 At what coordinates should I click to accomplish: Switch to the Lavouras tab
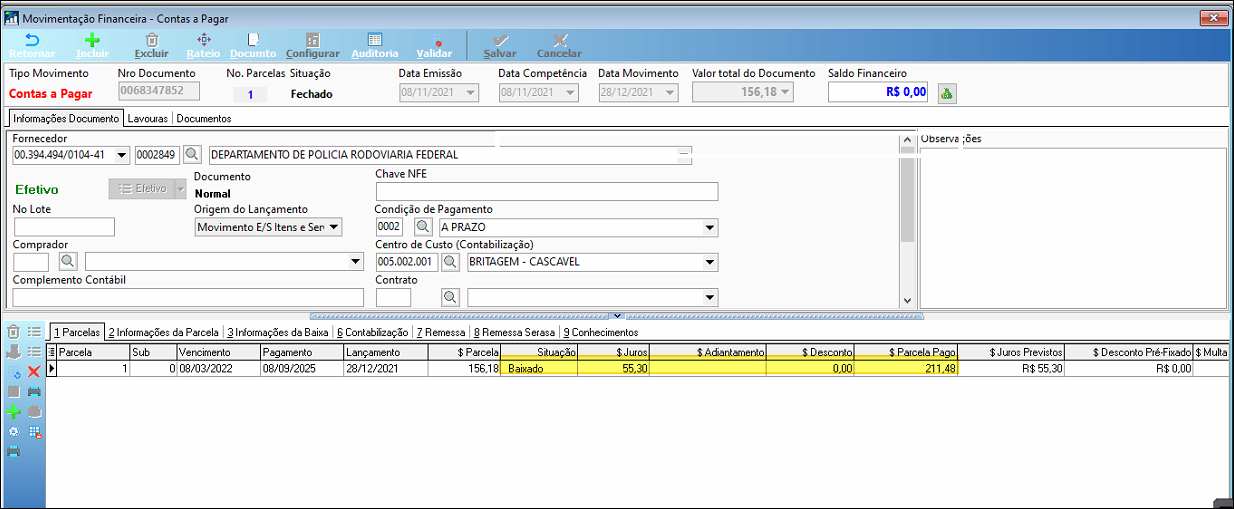coord(147,118)
